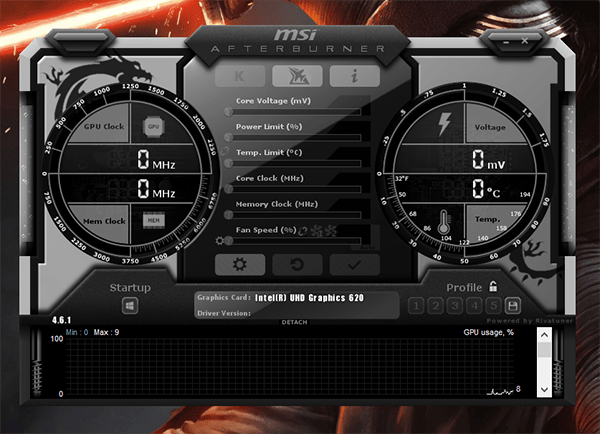Apply settings with the checkmark button
The image size is (600, 434).
coord(355,264)
